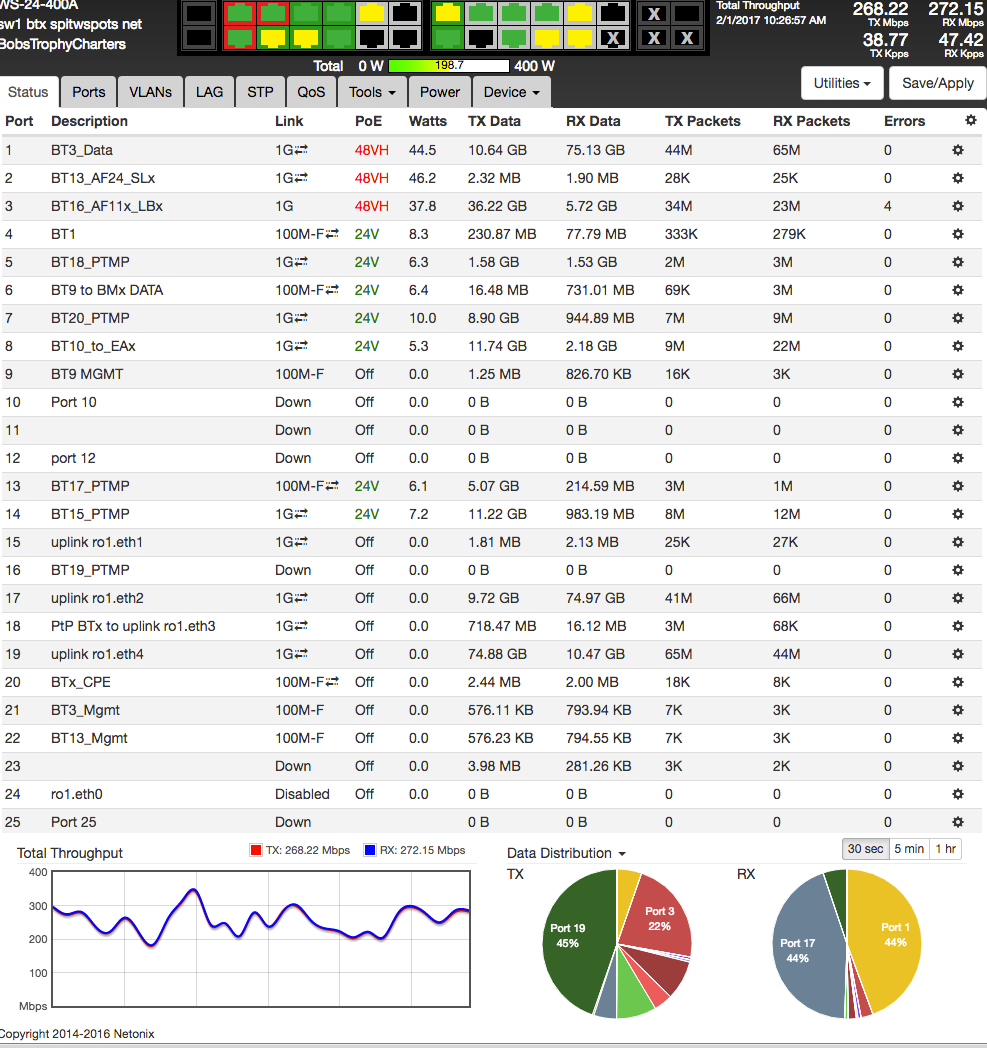This screenshot has height=1048, width=987.
Task: Click gear icon on BT17_PTMP row
Action: (957, 486)
